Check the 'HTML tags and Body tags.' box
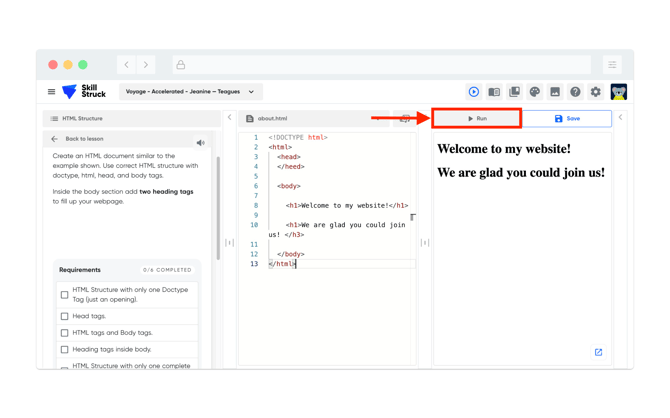 [x=65, y=333]
